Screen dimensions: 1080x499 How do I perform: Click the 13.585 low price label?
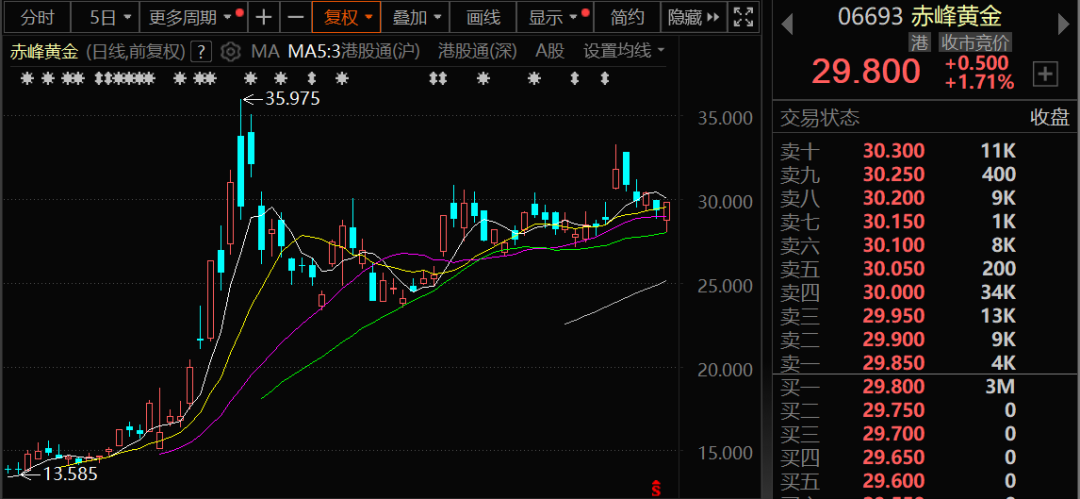tap(70, 473)
